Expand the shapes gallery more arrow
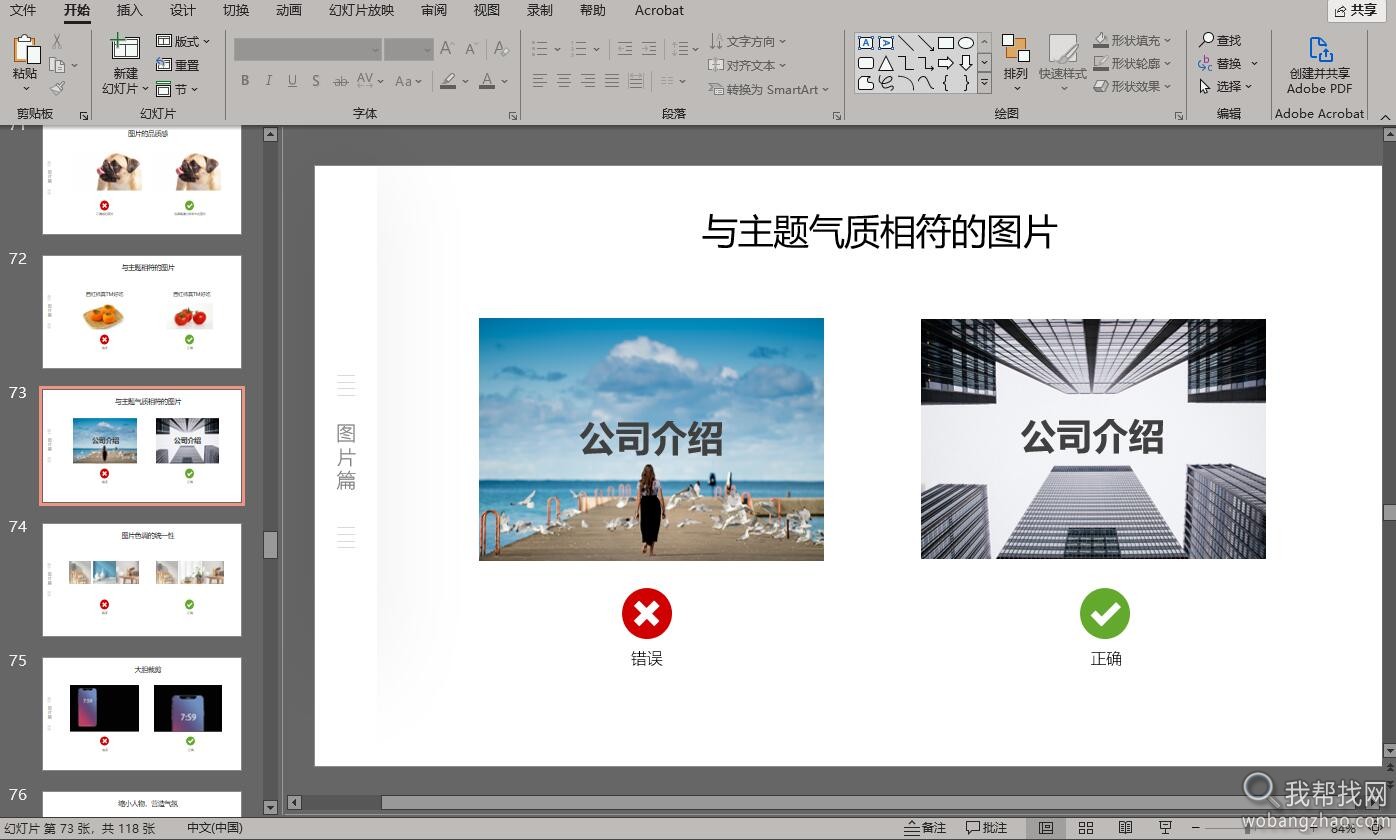 984,83
